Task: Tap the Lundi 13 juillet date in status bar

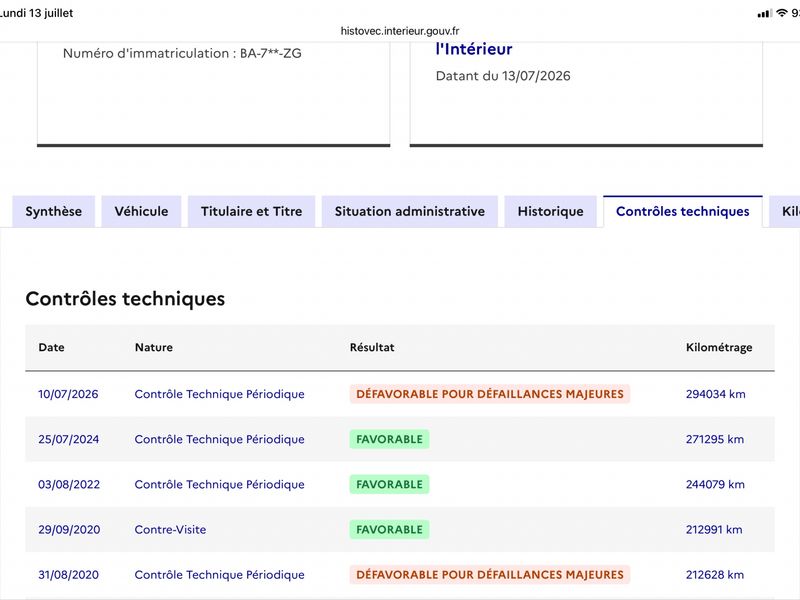Action: click(x=37, y=13)
